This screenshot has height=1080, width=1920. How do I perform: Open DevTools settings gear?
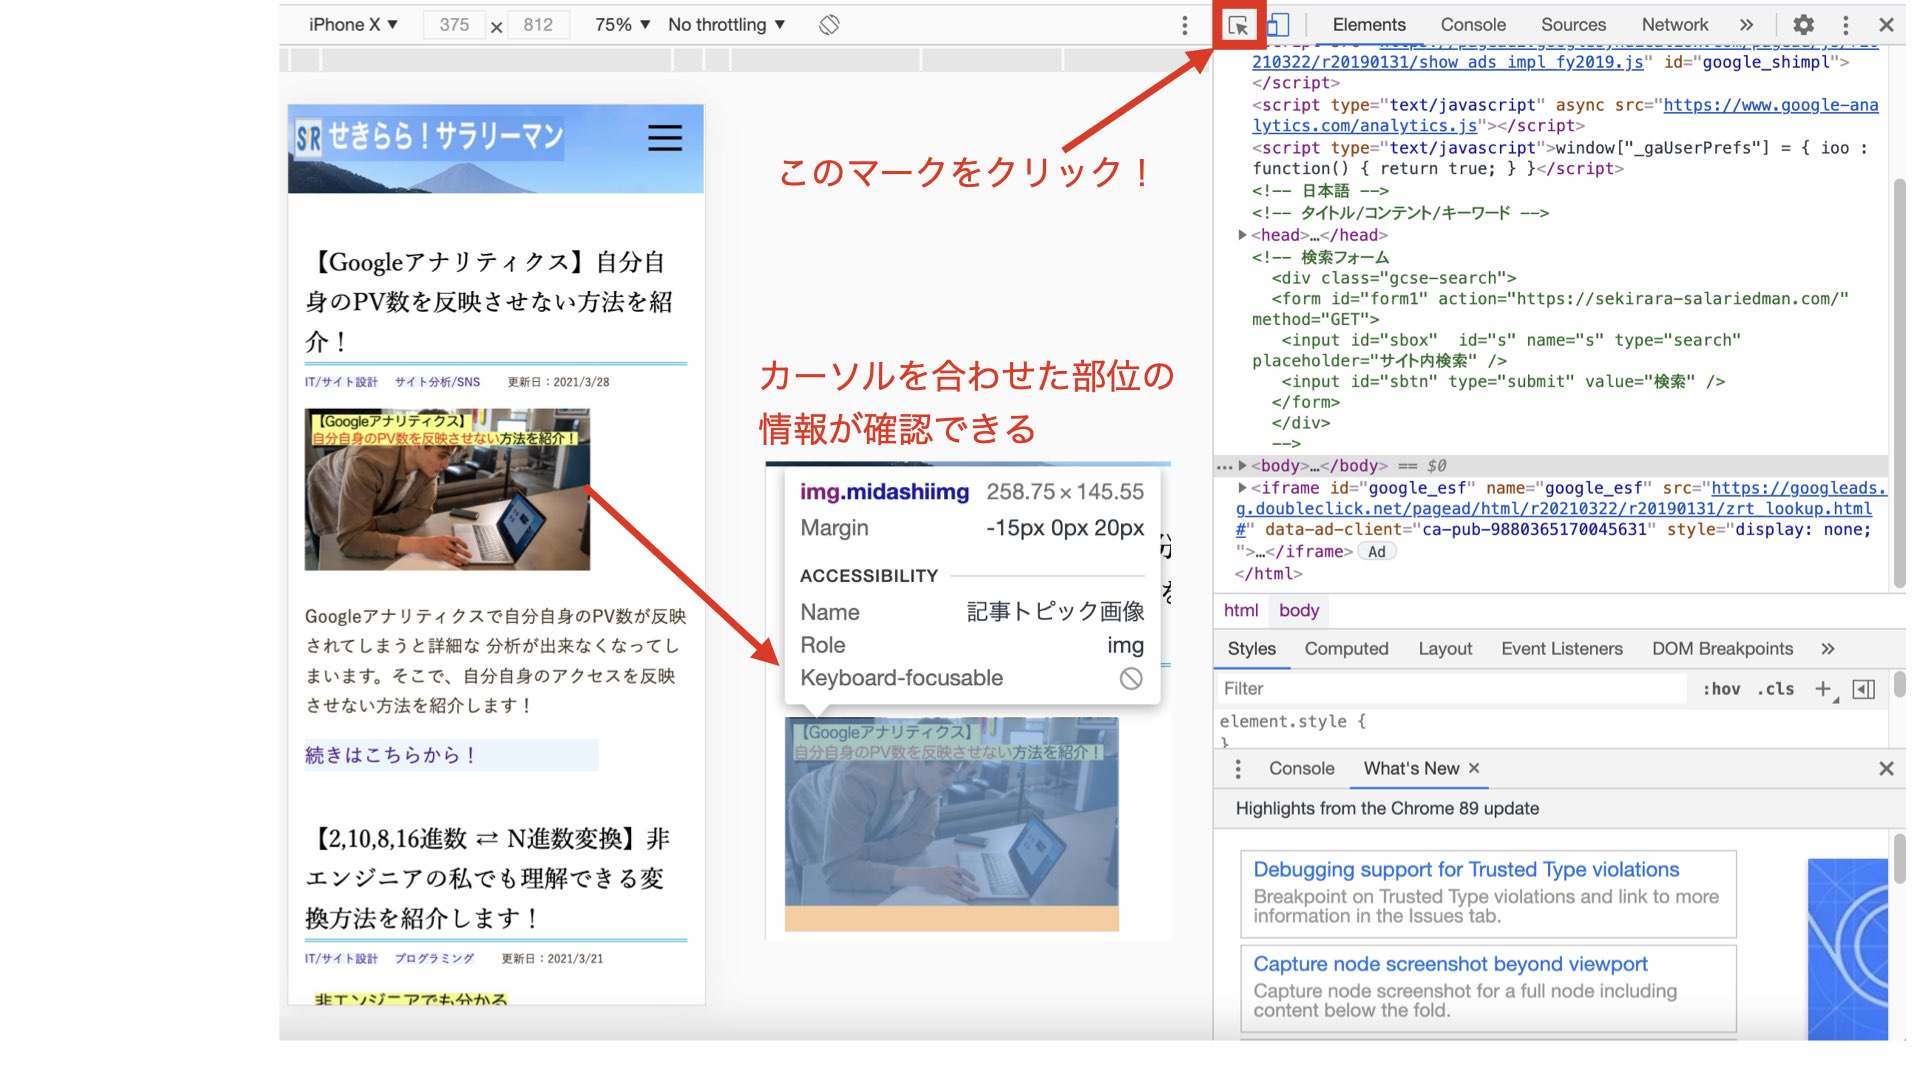tap(1803, 25)
